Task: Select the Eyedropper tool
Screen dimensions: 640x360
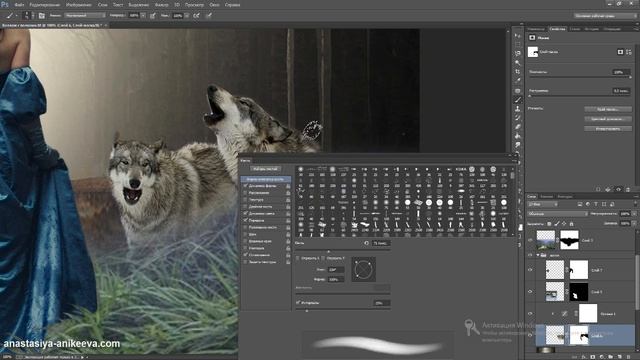Action: click(x=518, y=80)
